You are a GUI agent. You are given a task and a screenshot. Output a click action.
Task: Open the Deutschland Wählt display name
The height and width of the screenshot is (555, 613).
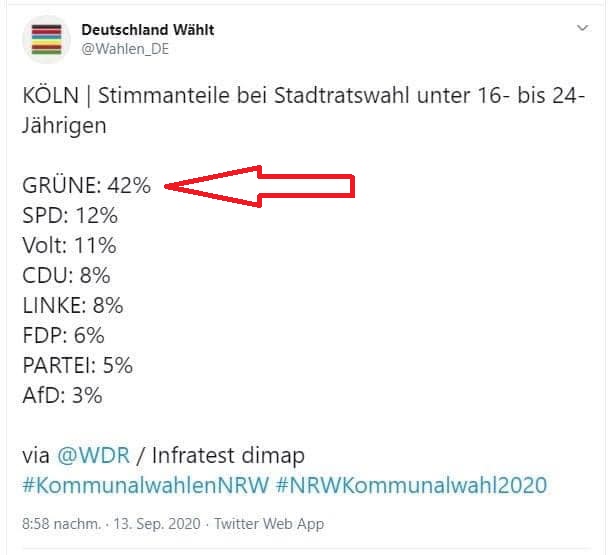pos(148,30)
